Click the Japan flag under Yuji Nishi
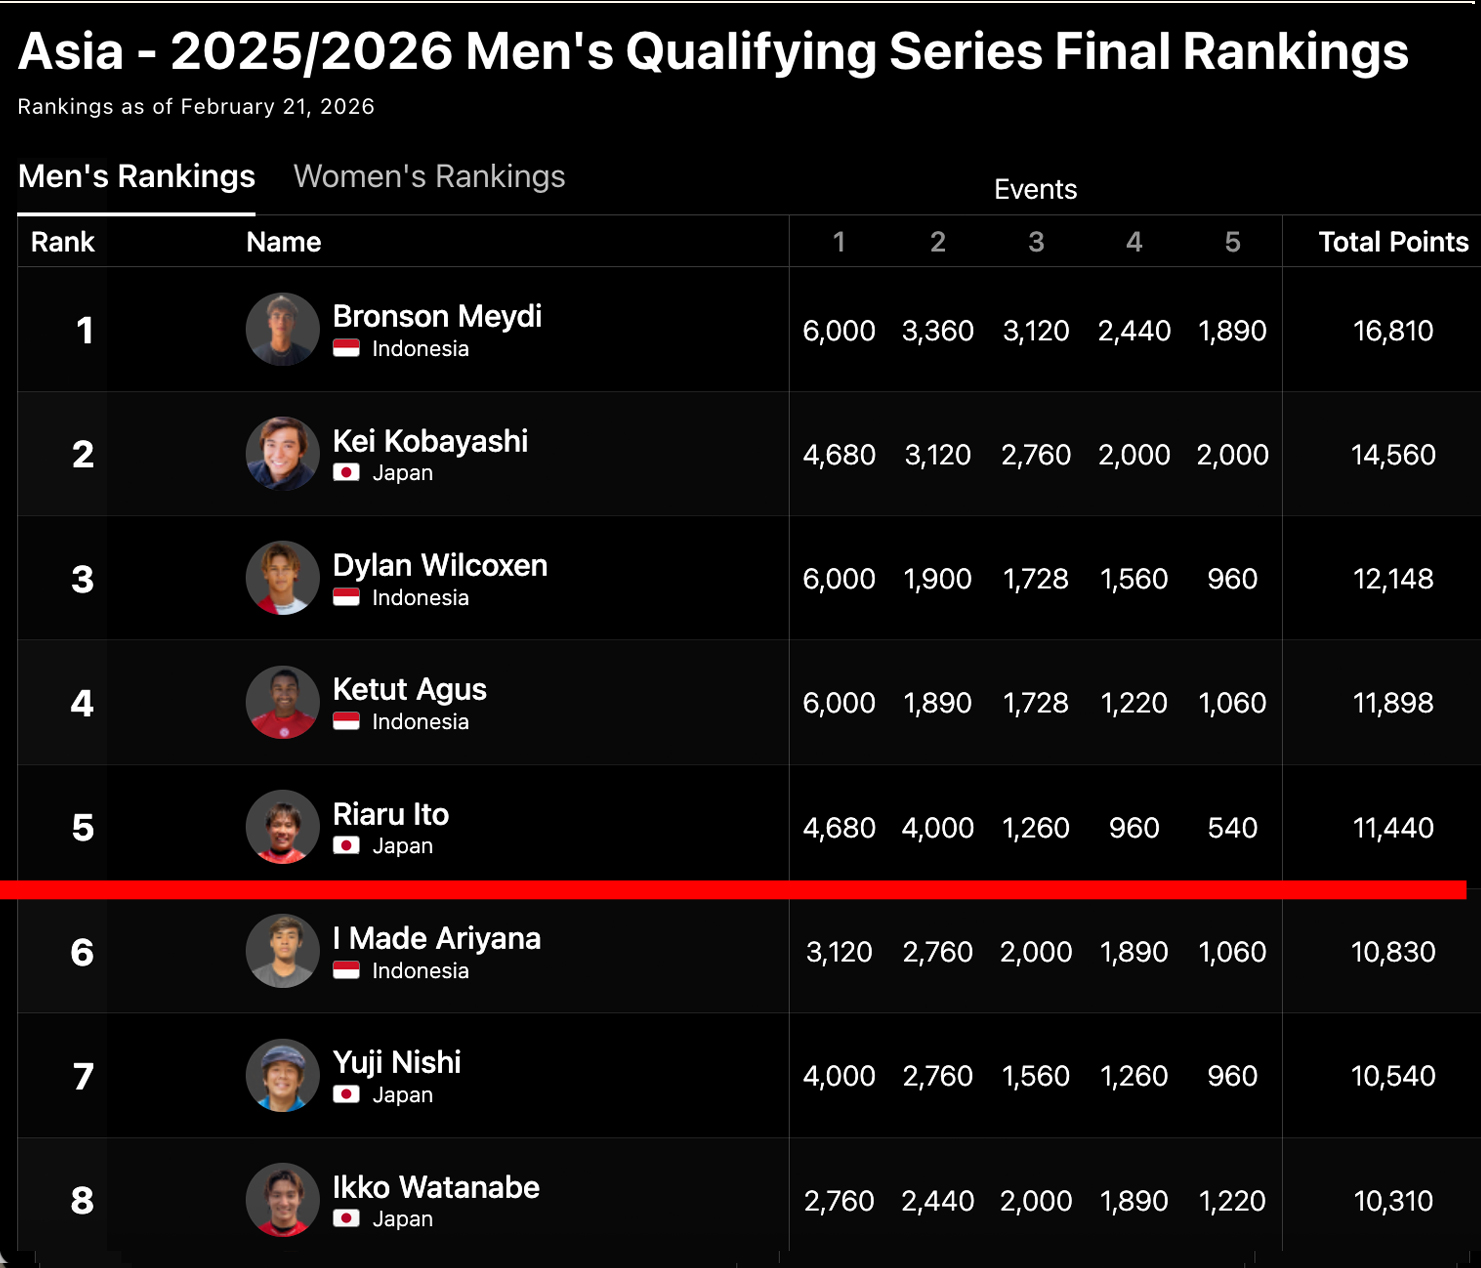This screenshot has width=1481, height=1268. click(x=346, y=1095)
